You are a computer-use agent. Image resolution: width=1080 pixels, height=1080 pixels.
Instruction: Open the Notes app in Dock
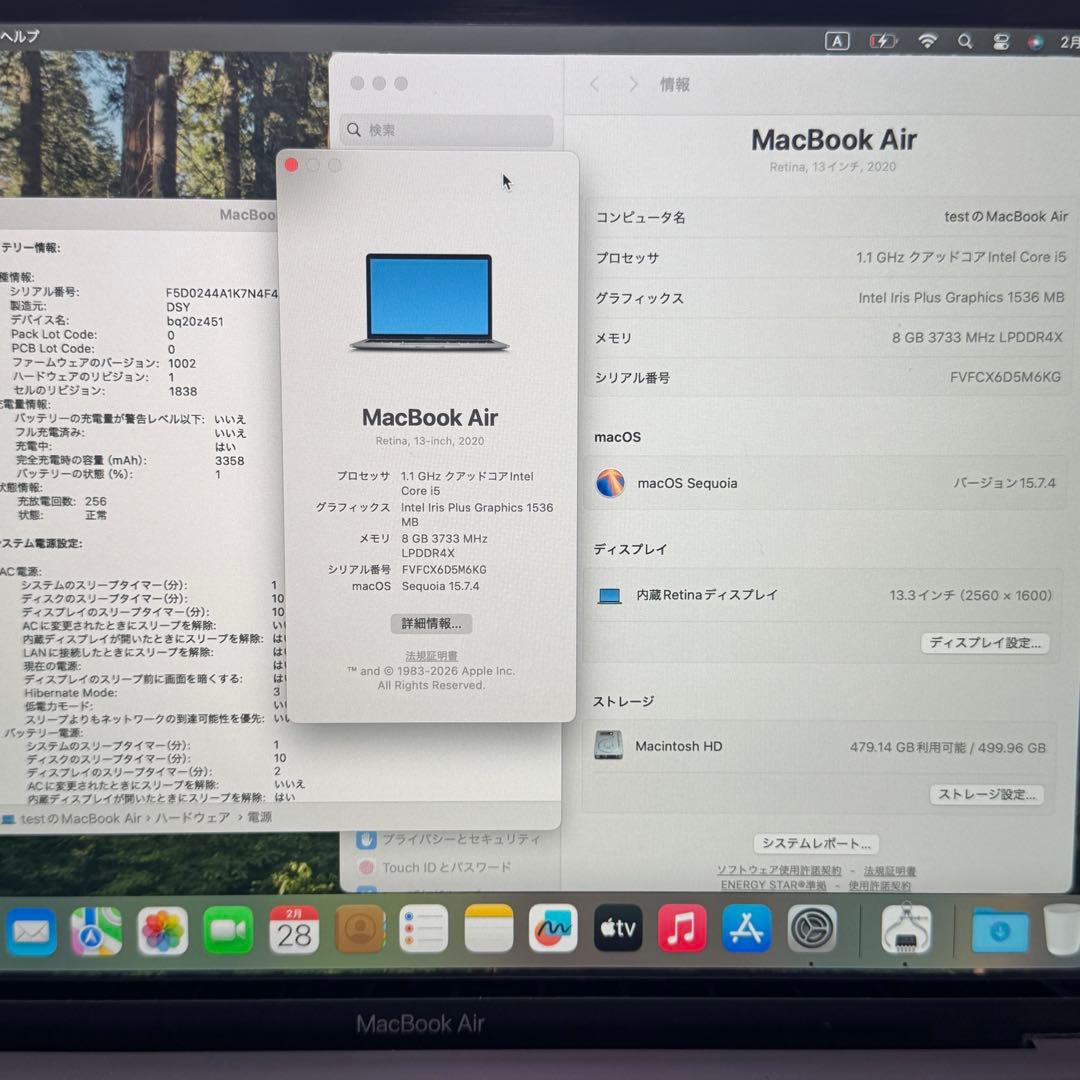point(488,928)
